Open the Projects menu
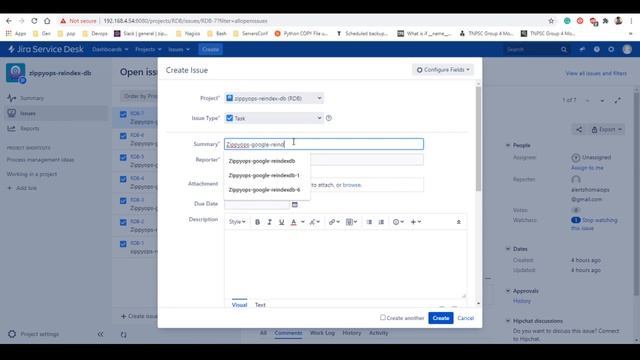 tap(148, 49)
